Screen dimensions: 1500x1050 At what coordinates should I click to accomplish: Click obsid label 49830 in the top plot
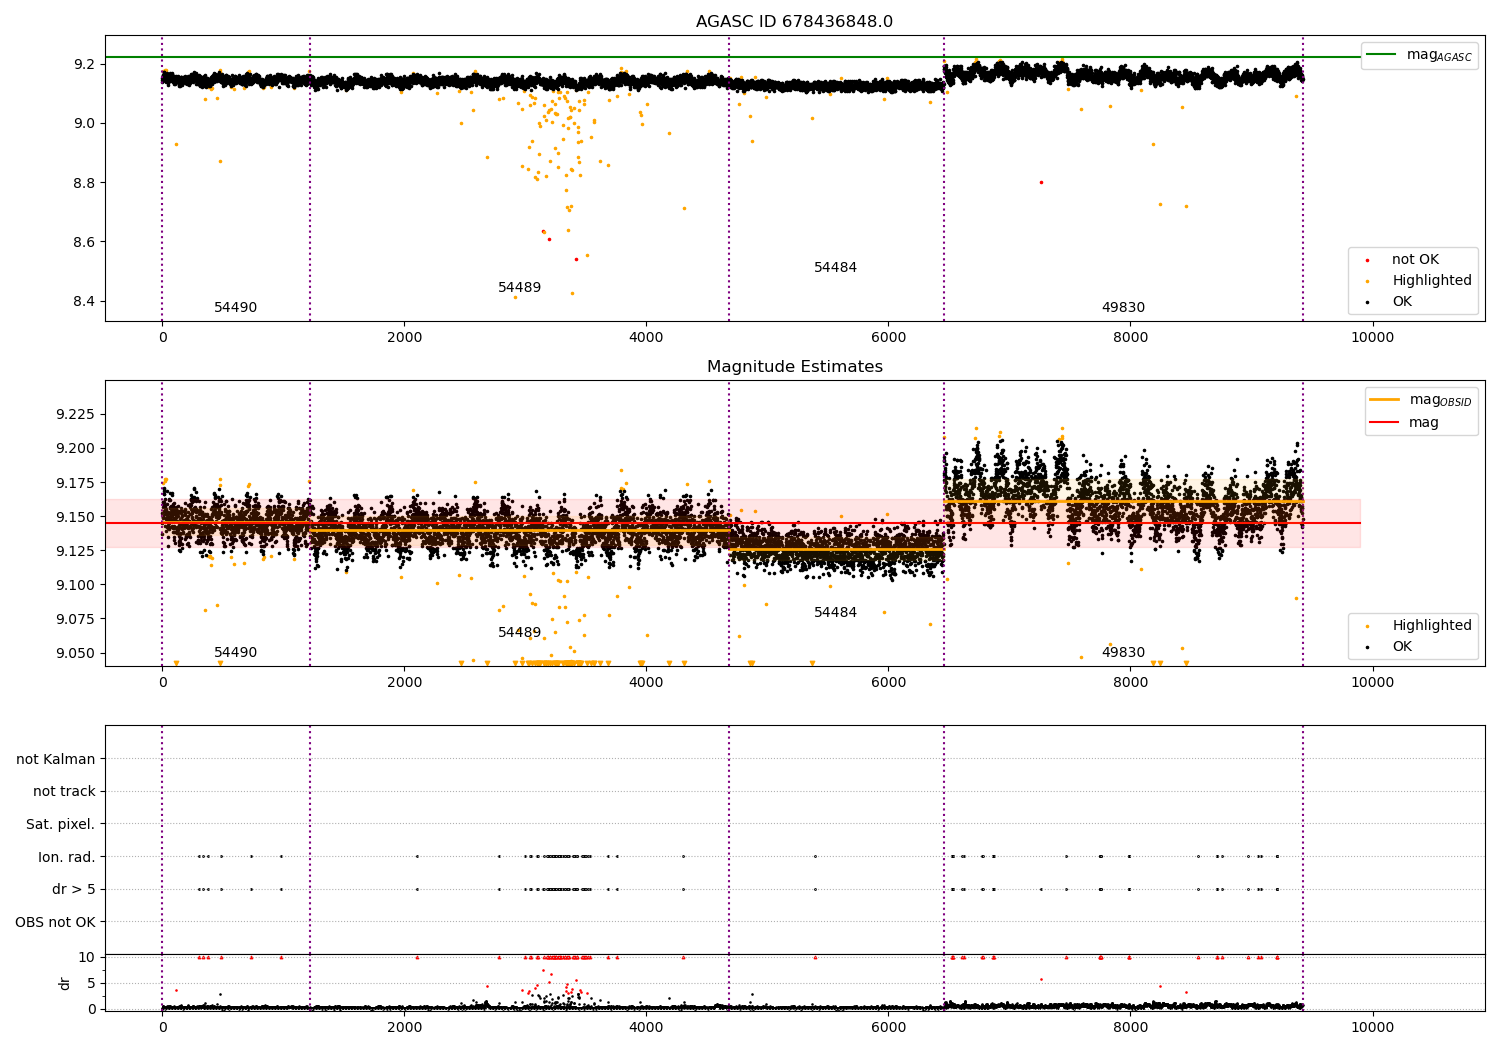1123,308
